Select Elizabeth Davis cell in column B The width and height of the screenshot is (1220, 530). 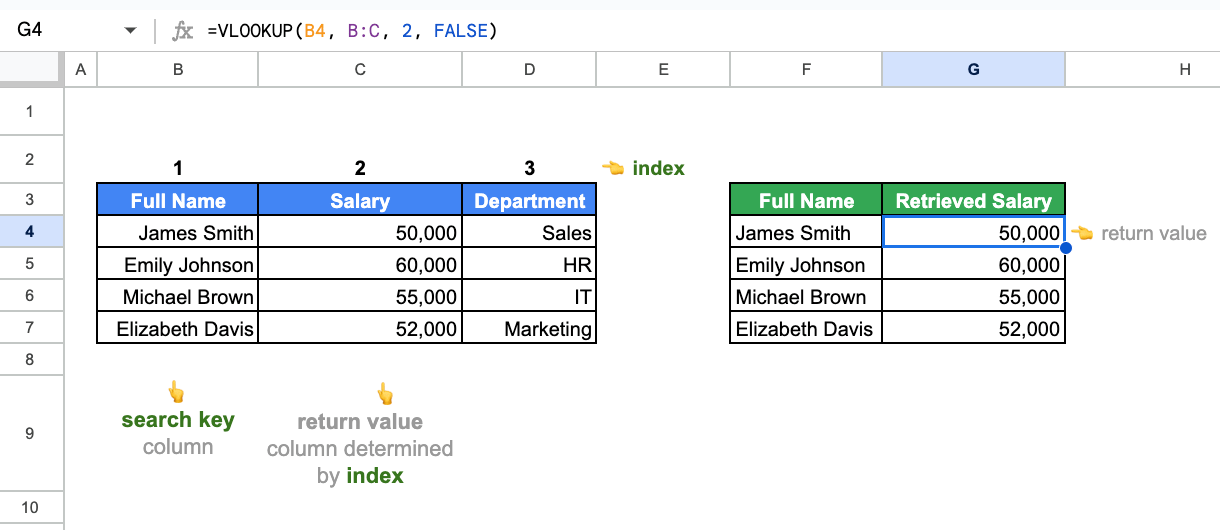178,328
